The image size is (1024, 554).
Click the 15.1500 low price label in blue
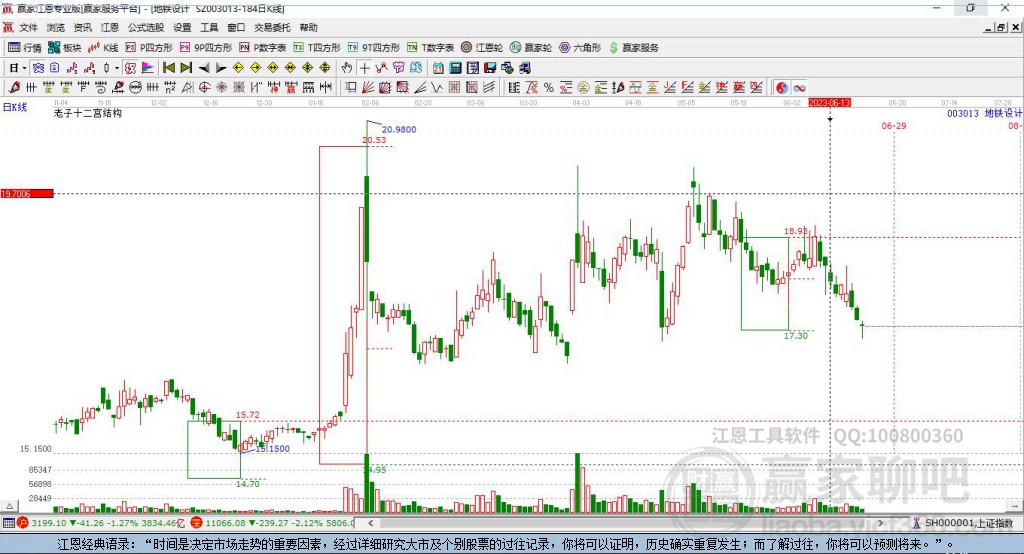[x=272, y=449]
